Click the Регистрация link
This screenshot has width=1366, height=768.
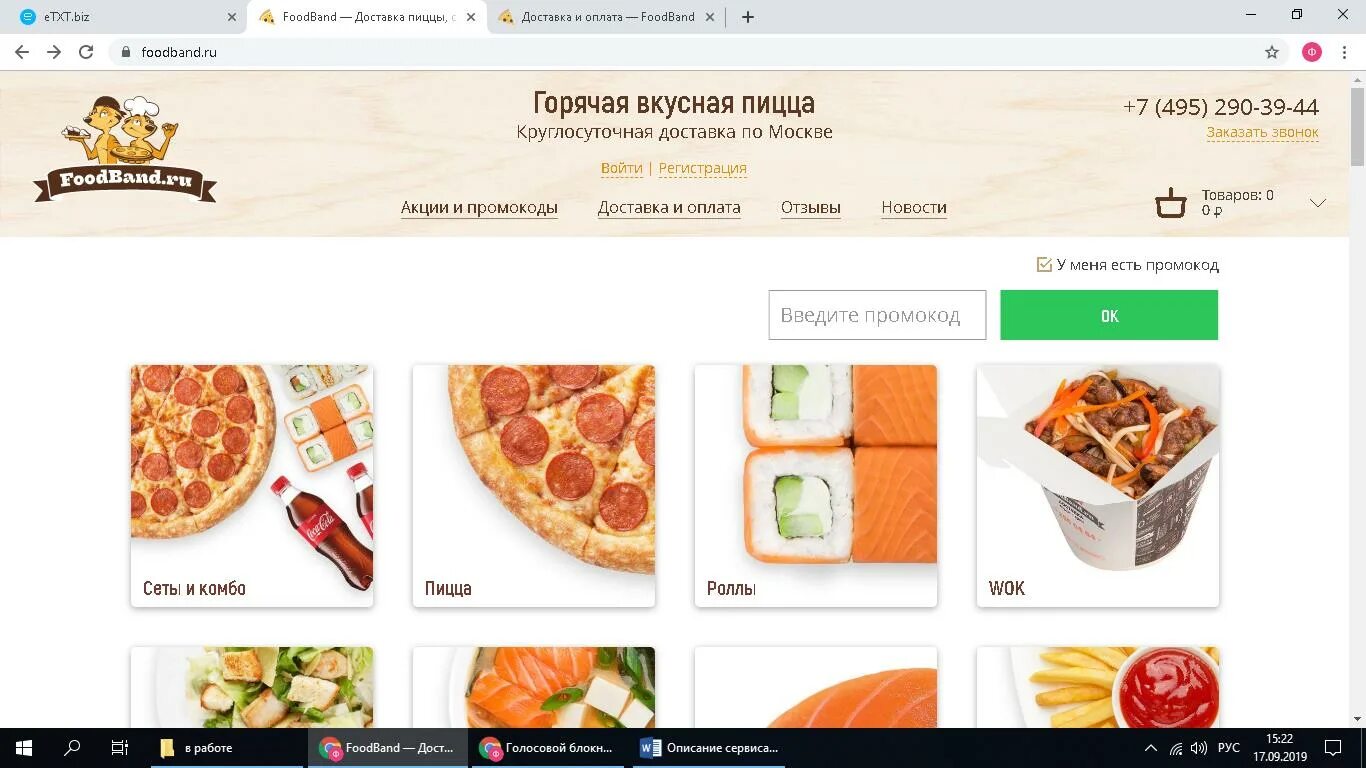pos(702,168)
